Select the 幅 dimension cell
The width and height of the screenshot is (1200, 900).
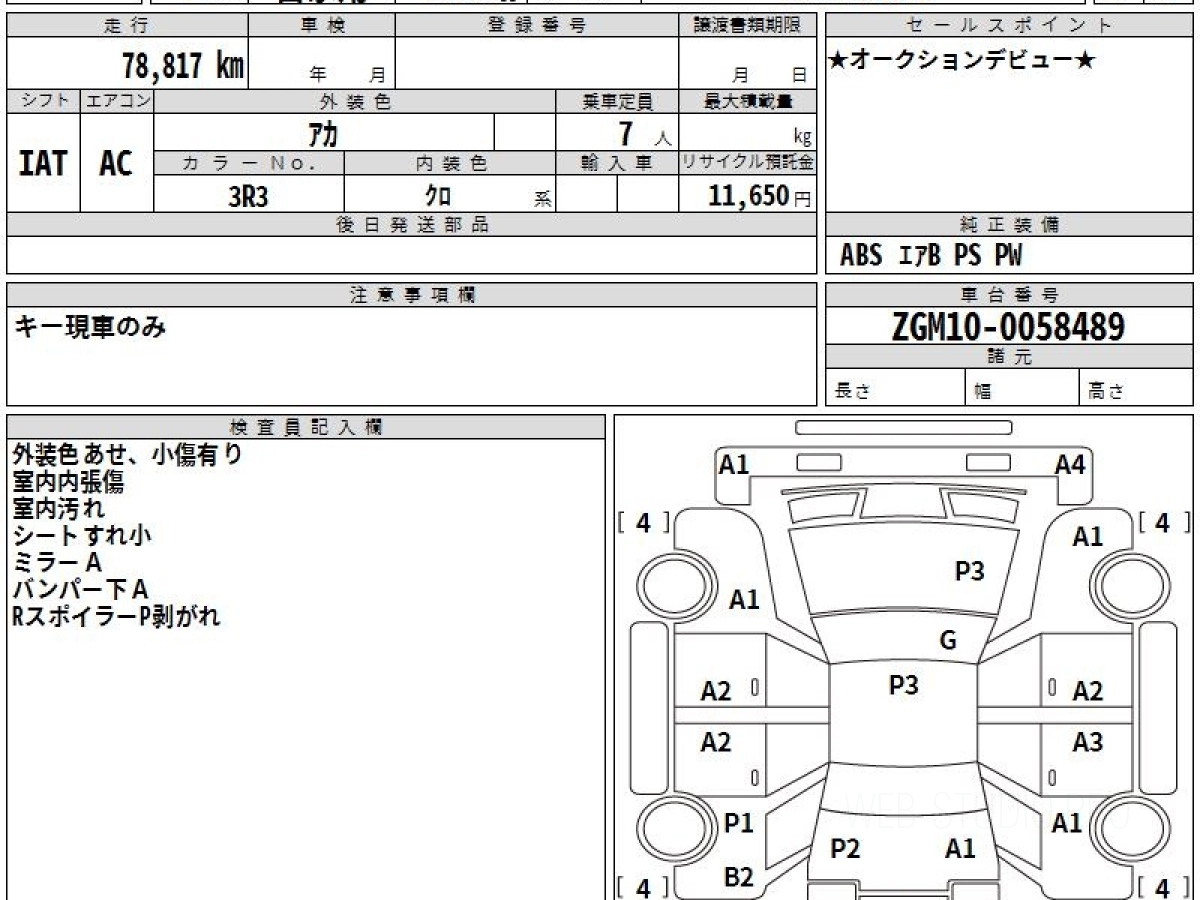click(1023, 389)
